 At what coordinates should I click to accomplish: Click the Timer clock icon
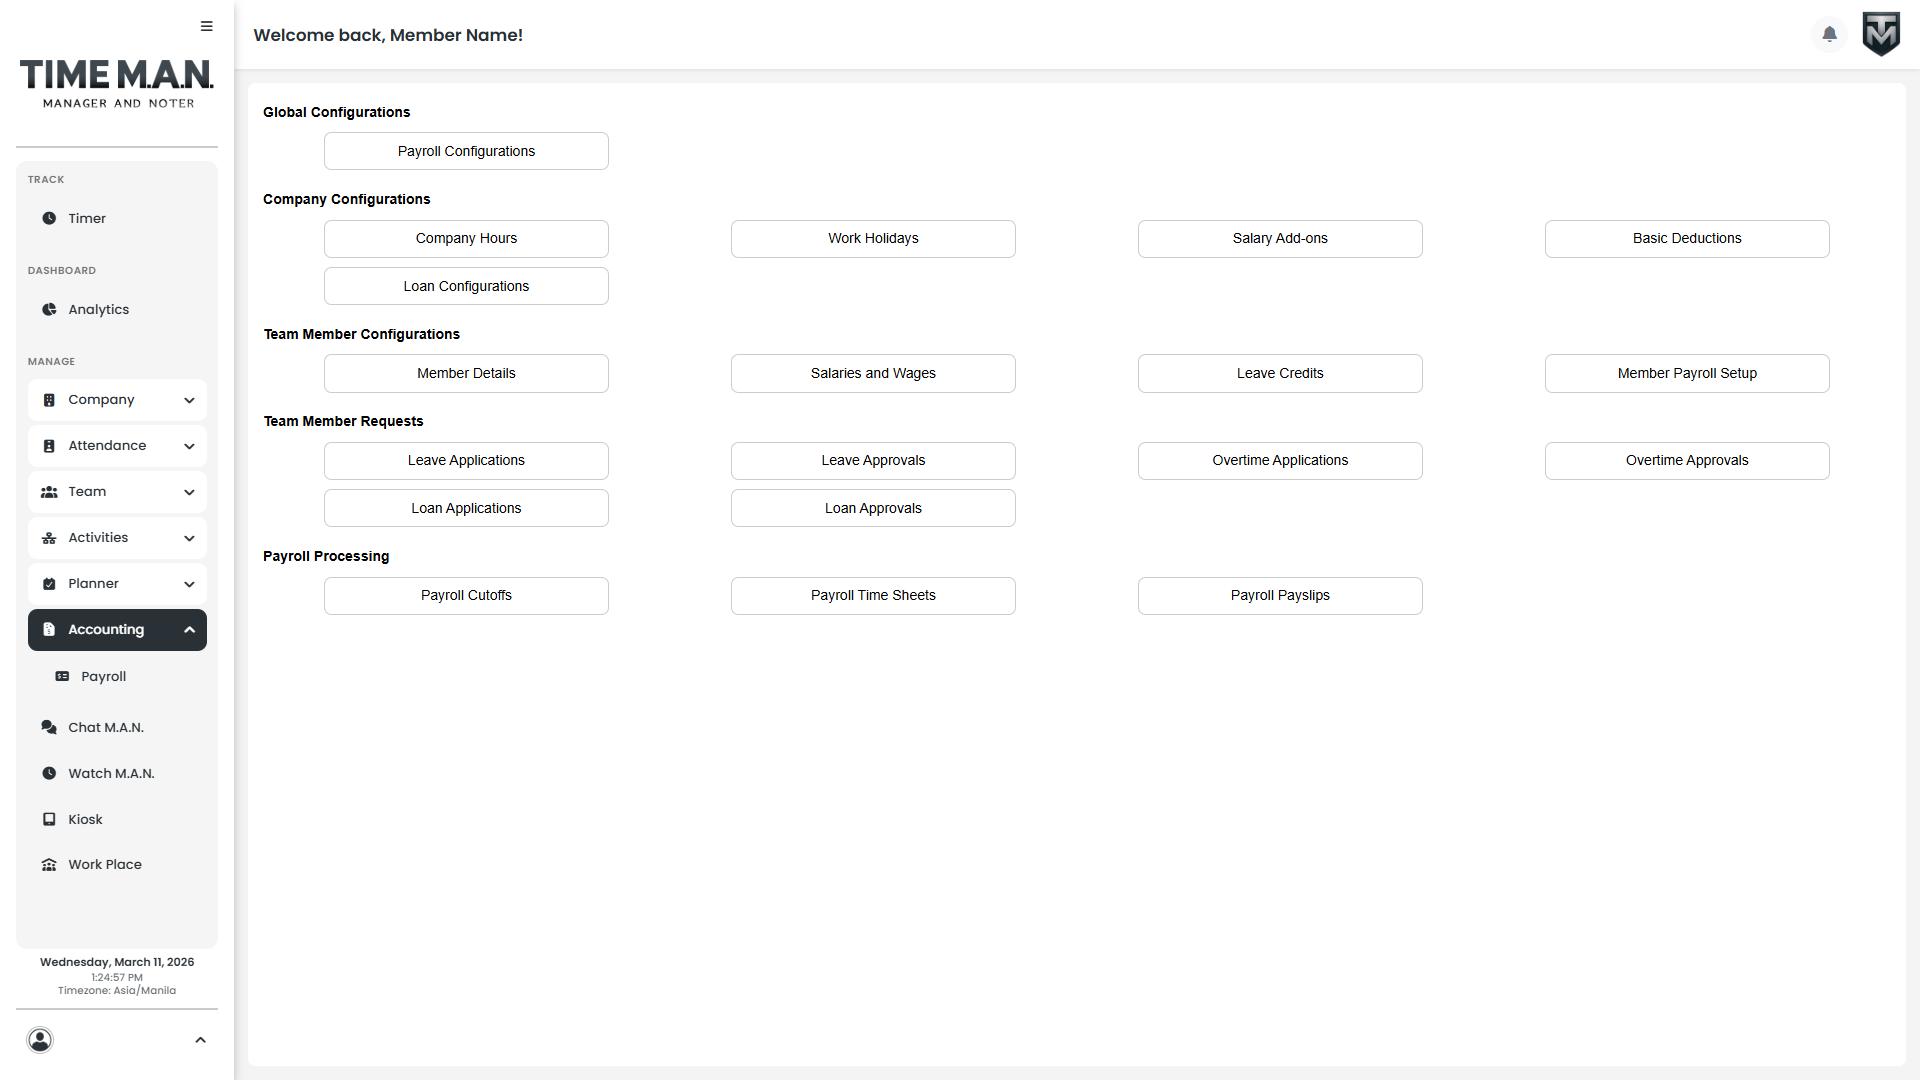(49, 218)
